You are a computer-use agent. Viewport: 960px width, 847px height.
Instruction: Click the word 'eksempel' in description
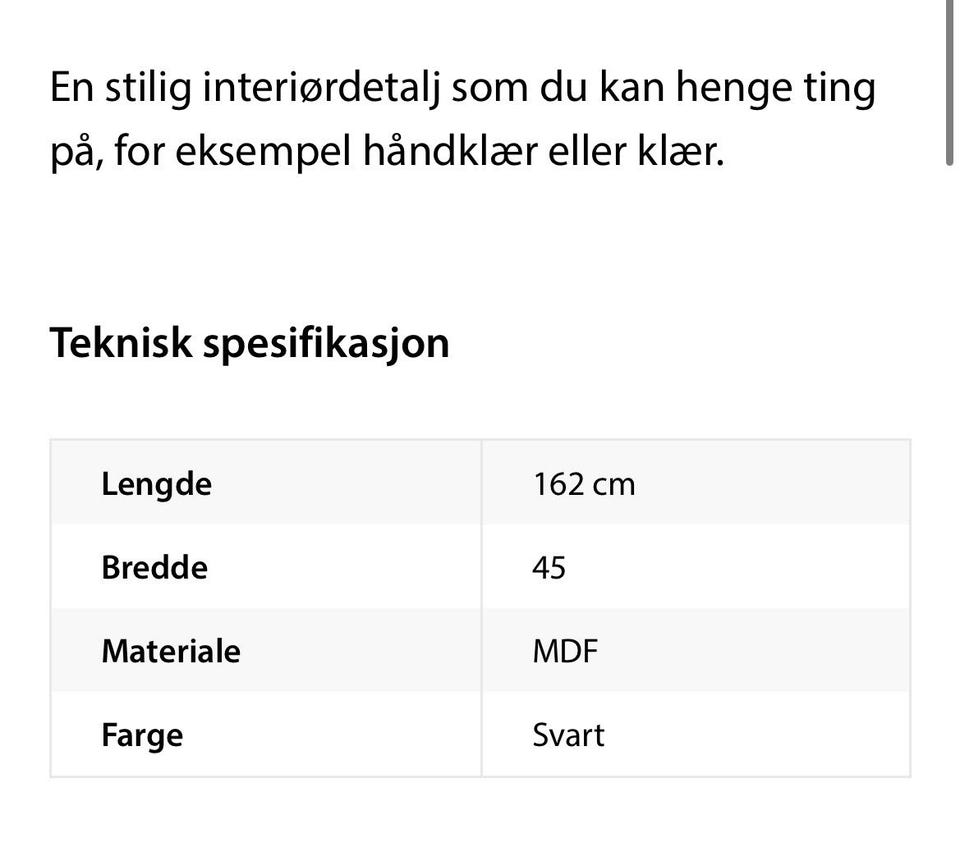[263, 152]
